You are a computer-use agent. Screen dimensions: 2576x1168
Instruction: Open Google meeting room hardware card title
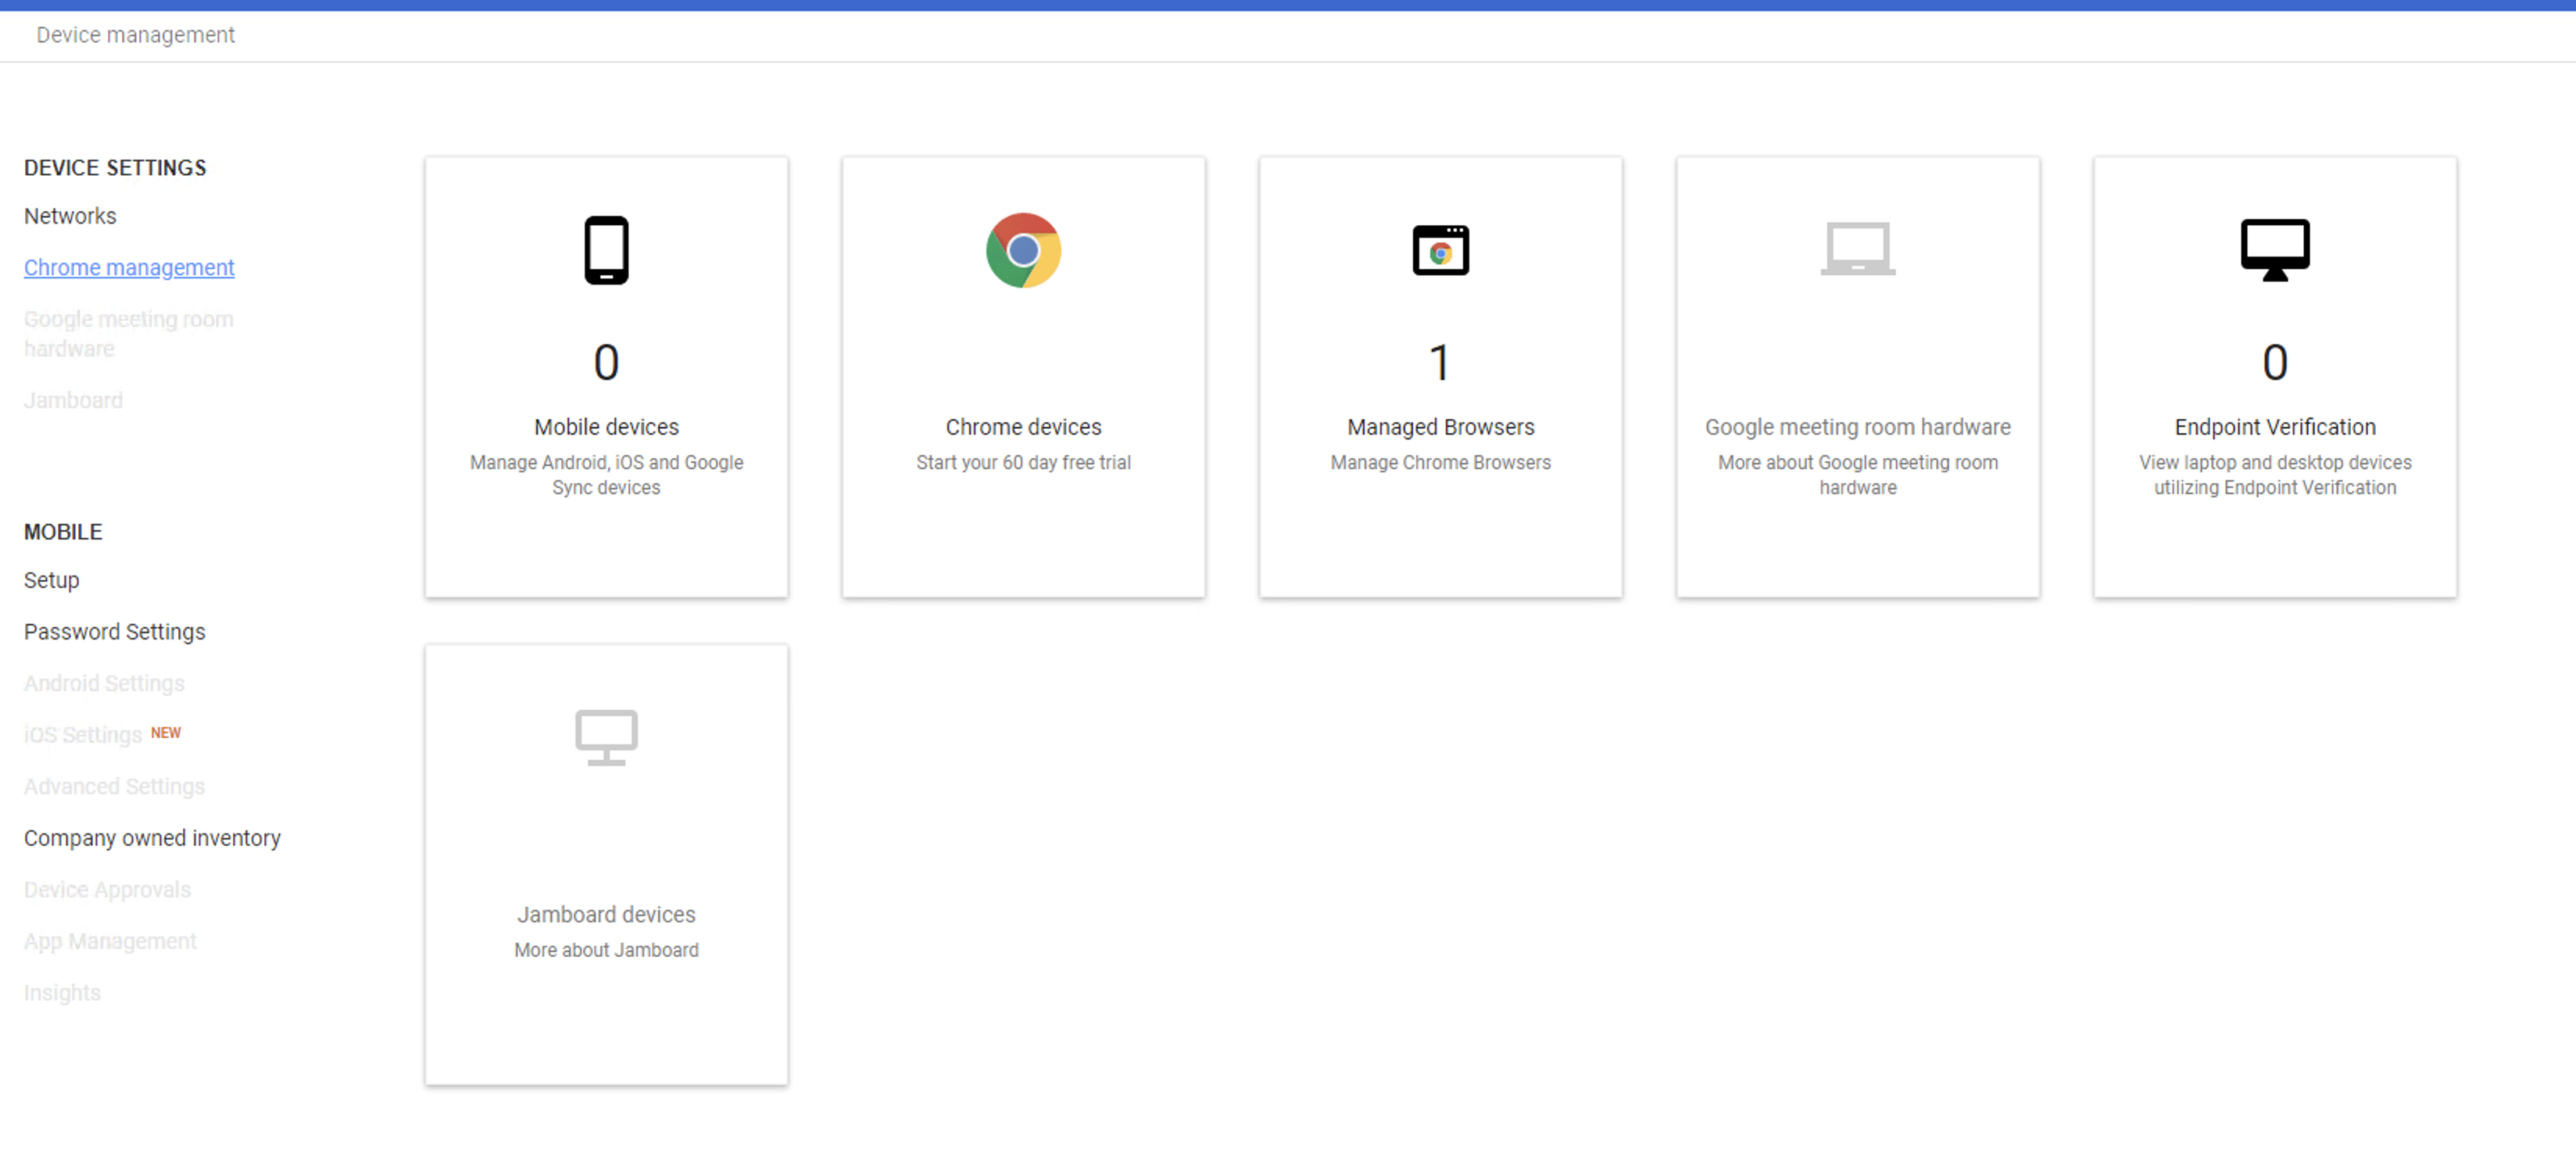pyautogui.click(x=1857, y=427)
